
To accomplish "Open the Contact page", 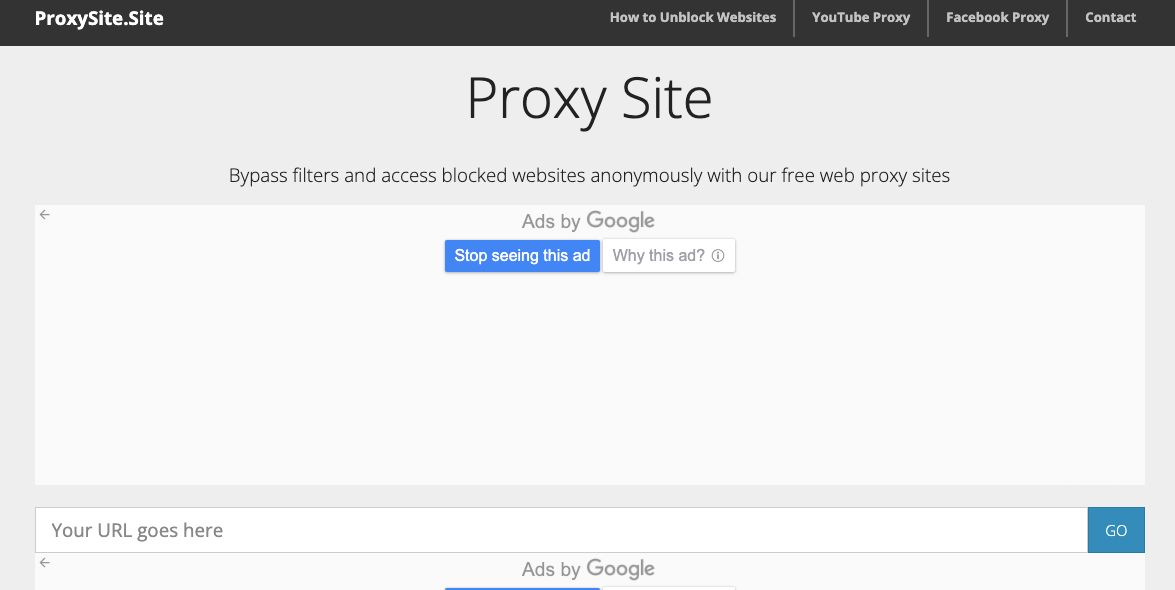I will (x=1110, y=17).
